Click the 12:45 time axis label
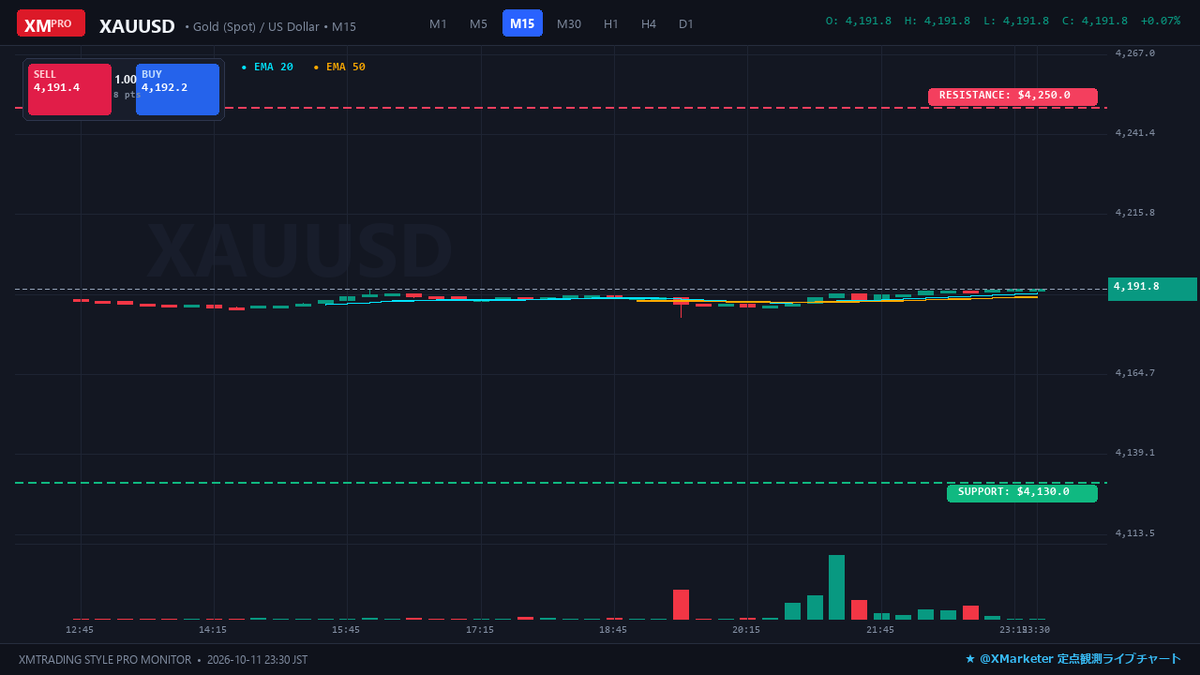The width and height of the screenshot is (1200, 675). 80,630
